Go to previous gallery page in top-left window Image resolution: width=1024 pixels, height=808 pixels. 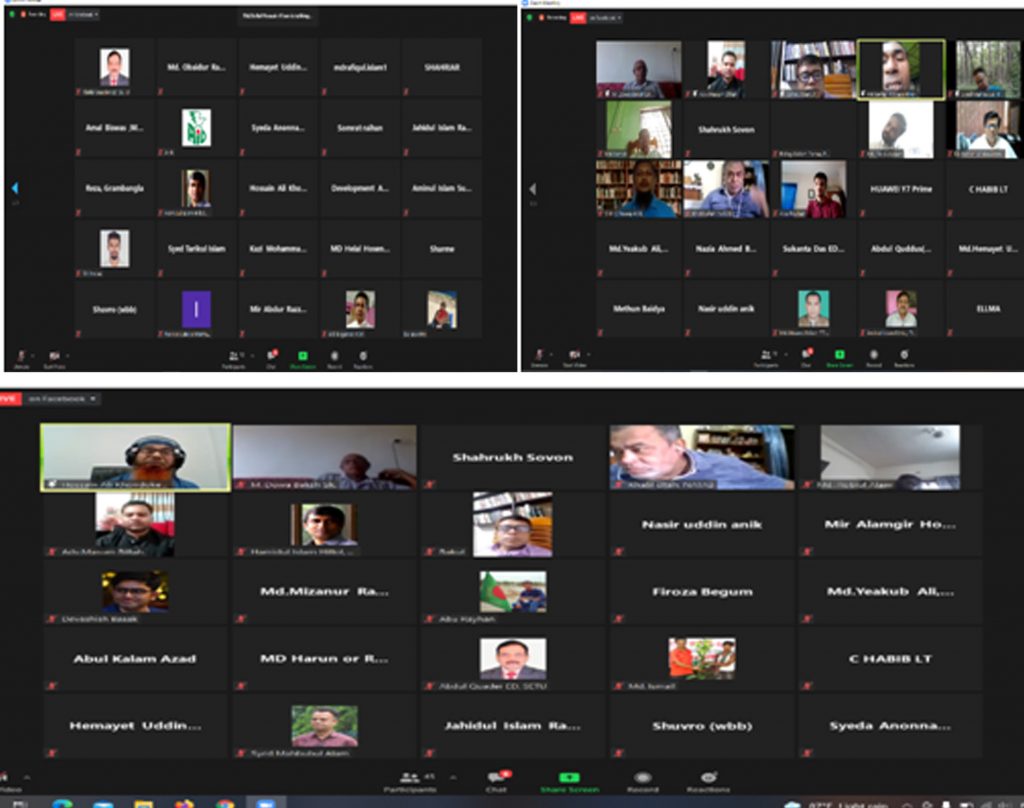(x=14, y=189)
